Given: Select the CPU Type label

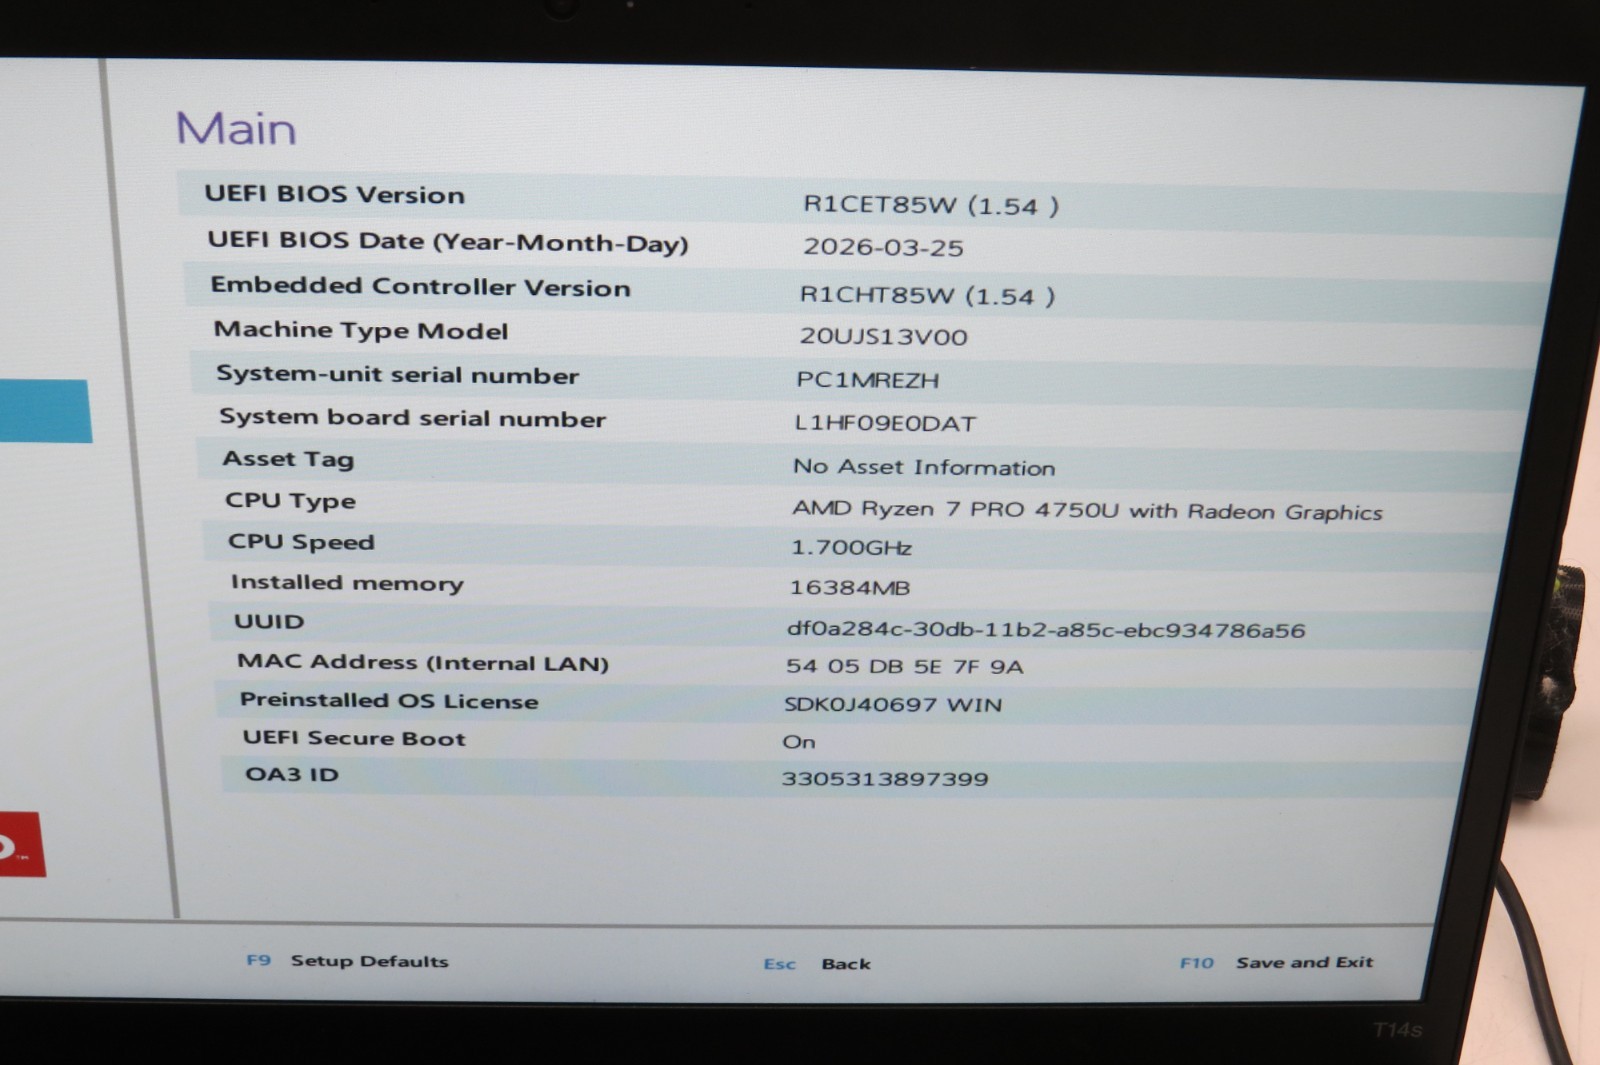Looking at the screenshot, I should tap(290, 501).
